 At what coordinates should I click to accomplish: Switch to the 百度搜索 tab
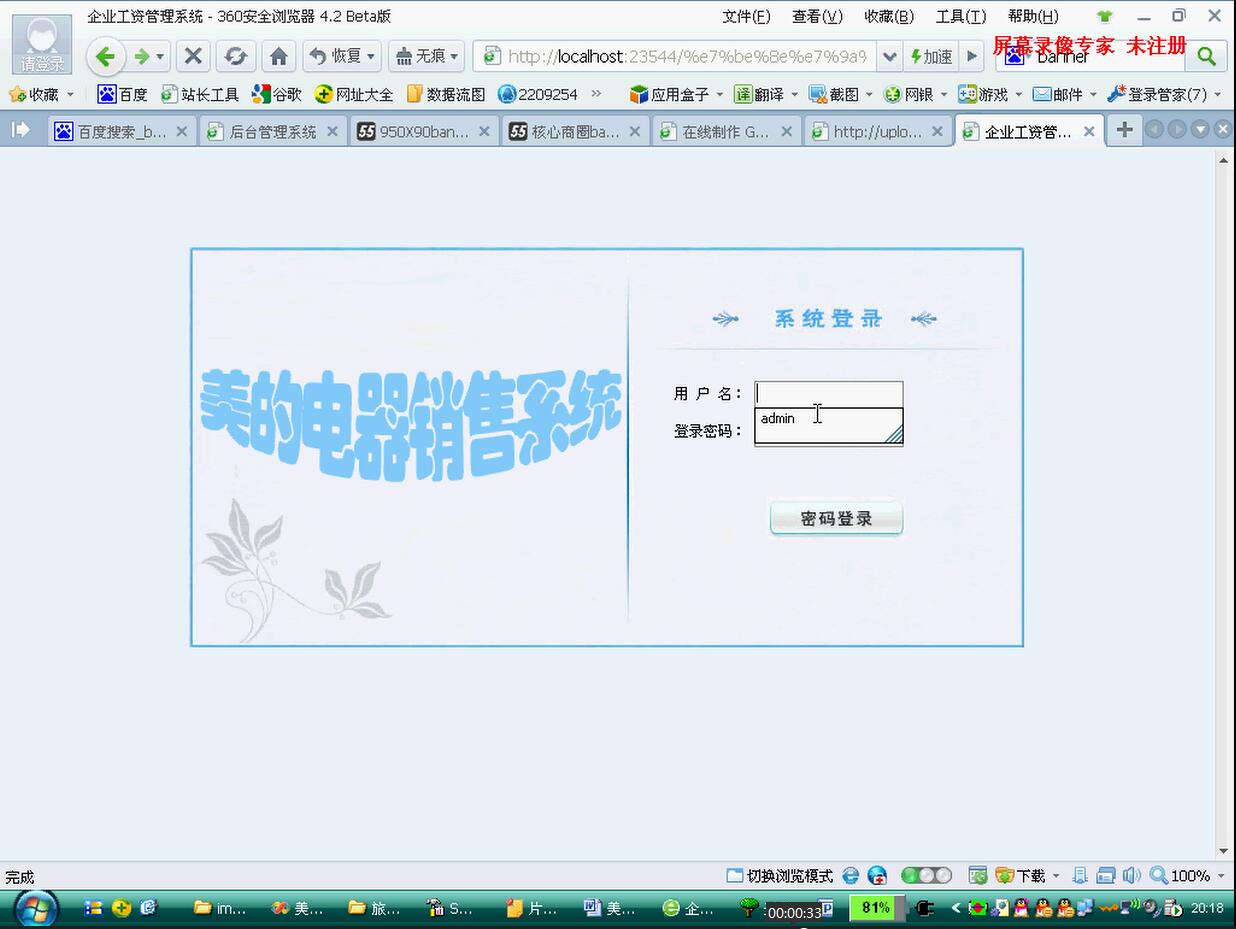point(120,131)
